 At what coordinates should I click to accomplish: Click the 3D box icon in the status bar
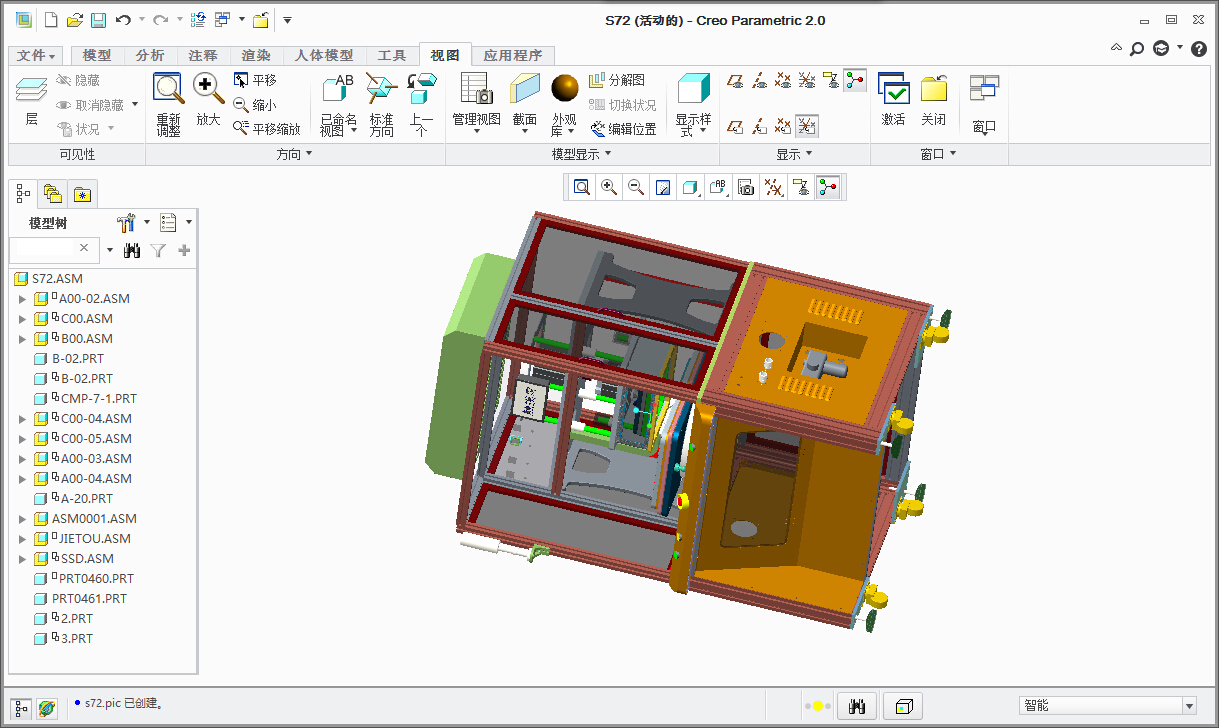click(x=903, y=706)
